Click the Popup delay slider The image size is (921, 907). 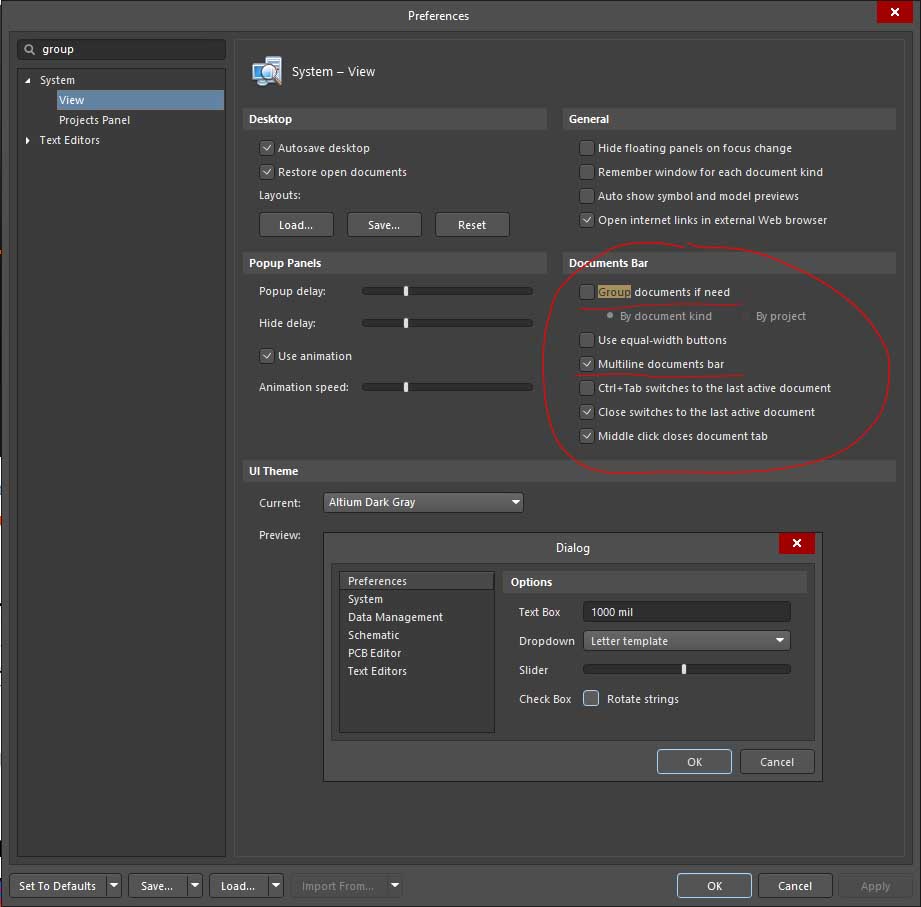[x=447, y=291]
